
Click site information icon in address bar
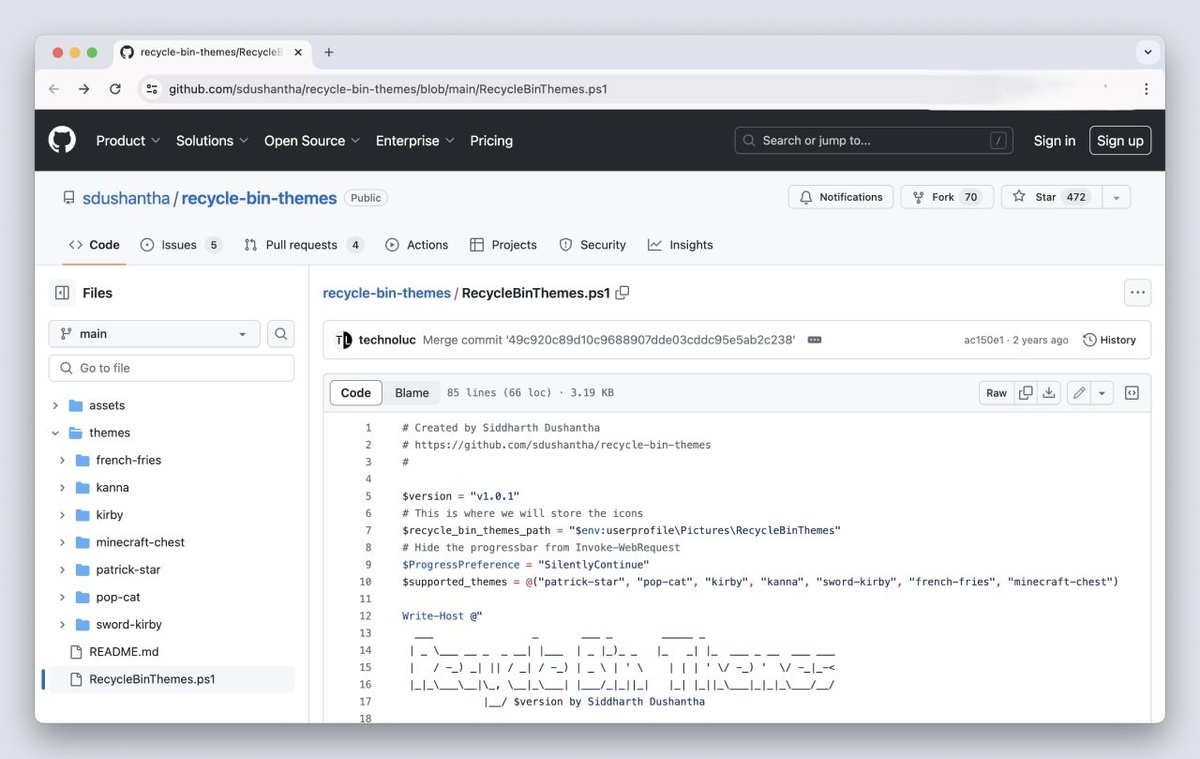tap(152, 89)
